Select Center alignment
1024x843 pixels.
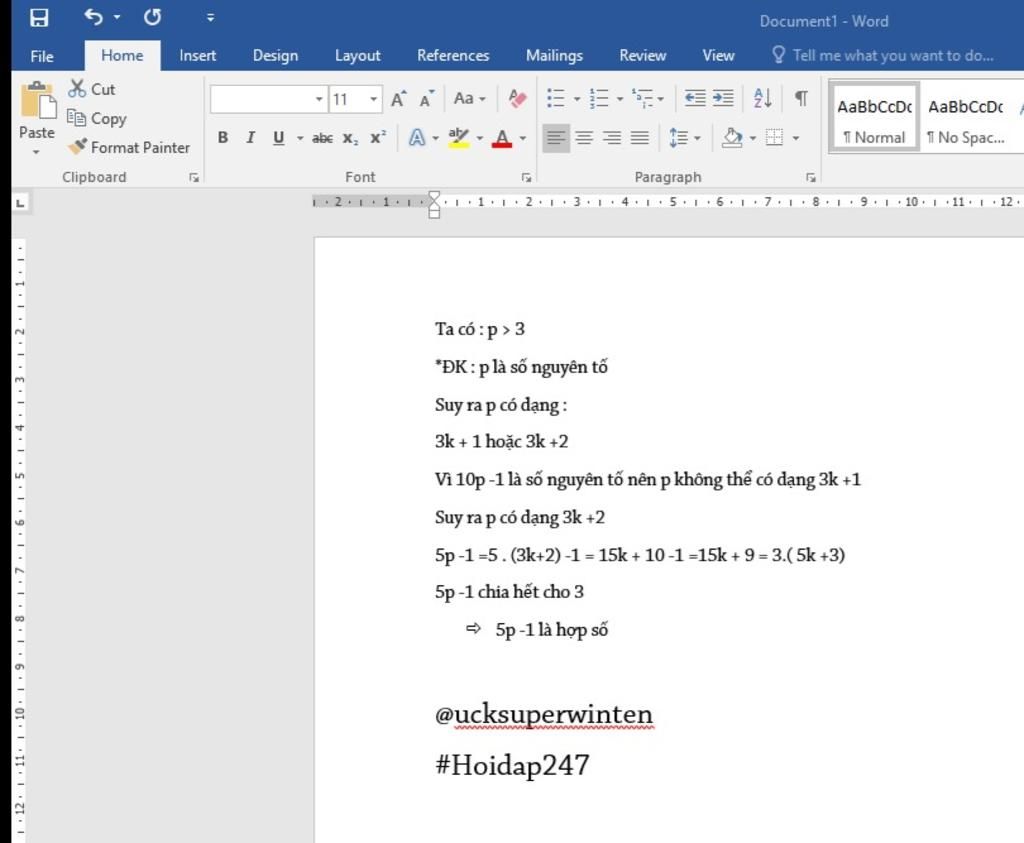(584, 138)
